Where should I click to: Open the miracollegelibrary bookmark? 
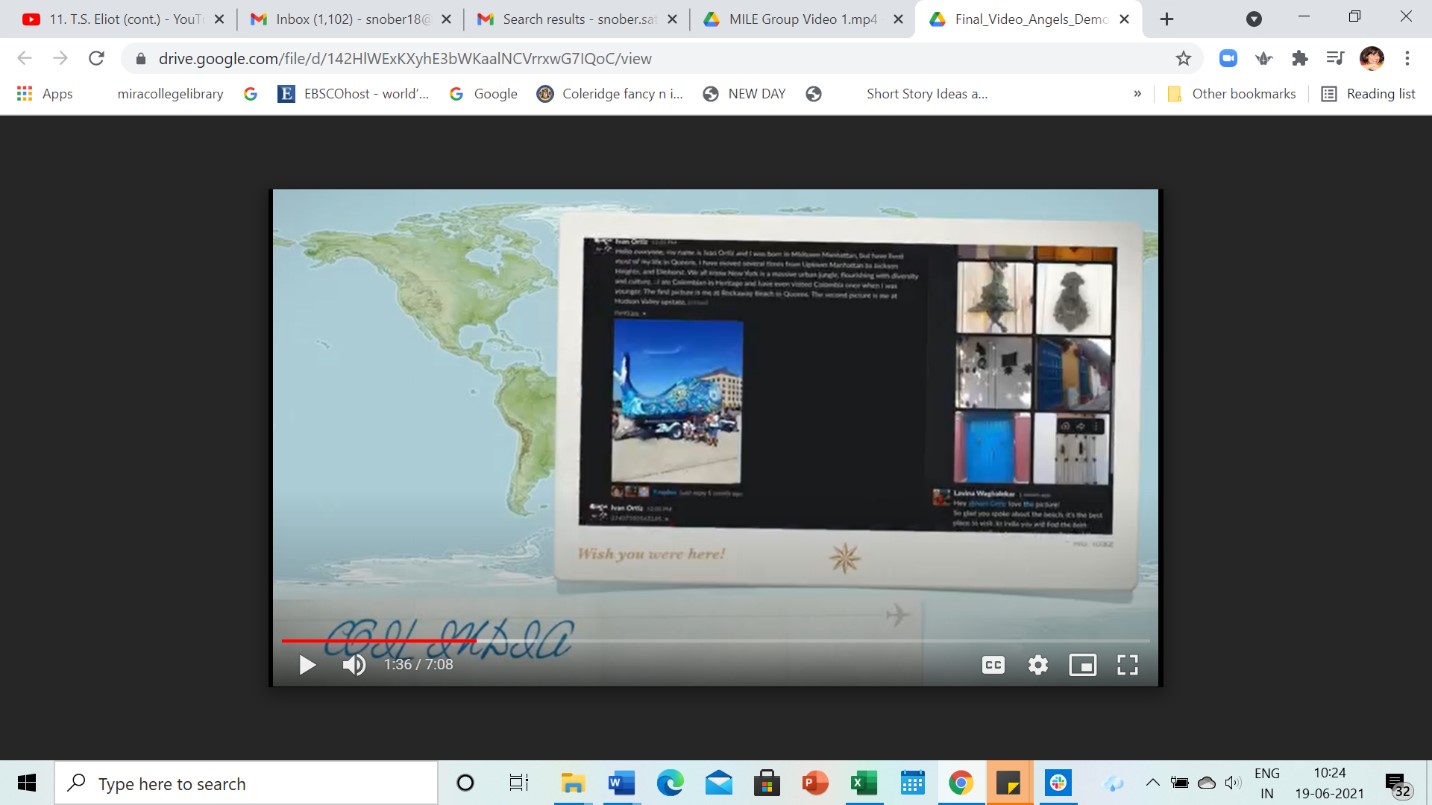[170, 94]
